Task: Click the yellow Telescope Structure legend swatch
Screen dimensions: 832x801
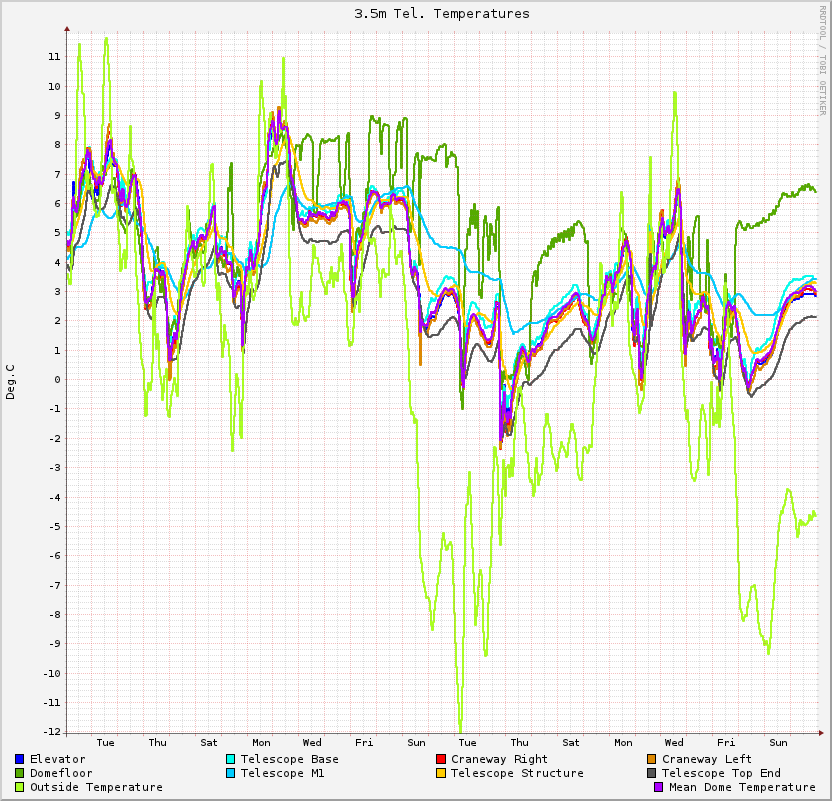Action: [441, 774]
